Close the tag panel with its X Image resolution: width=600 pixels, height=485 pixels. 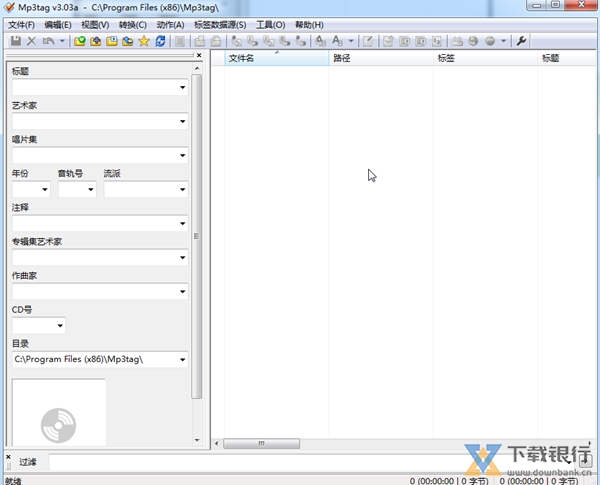199,56
